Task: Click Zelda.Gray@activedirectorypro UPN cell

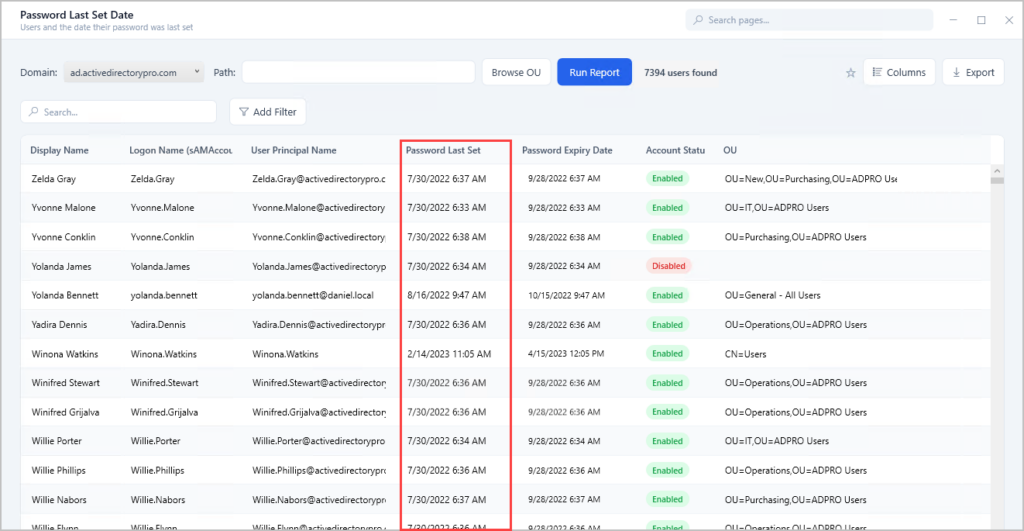Action: coord(319,179)
